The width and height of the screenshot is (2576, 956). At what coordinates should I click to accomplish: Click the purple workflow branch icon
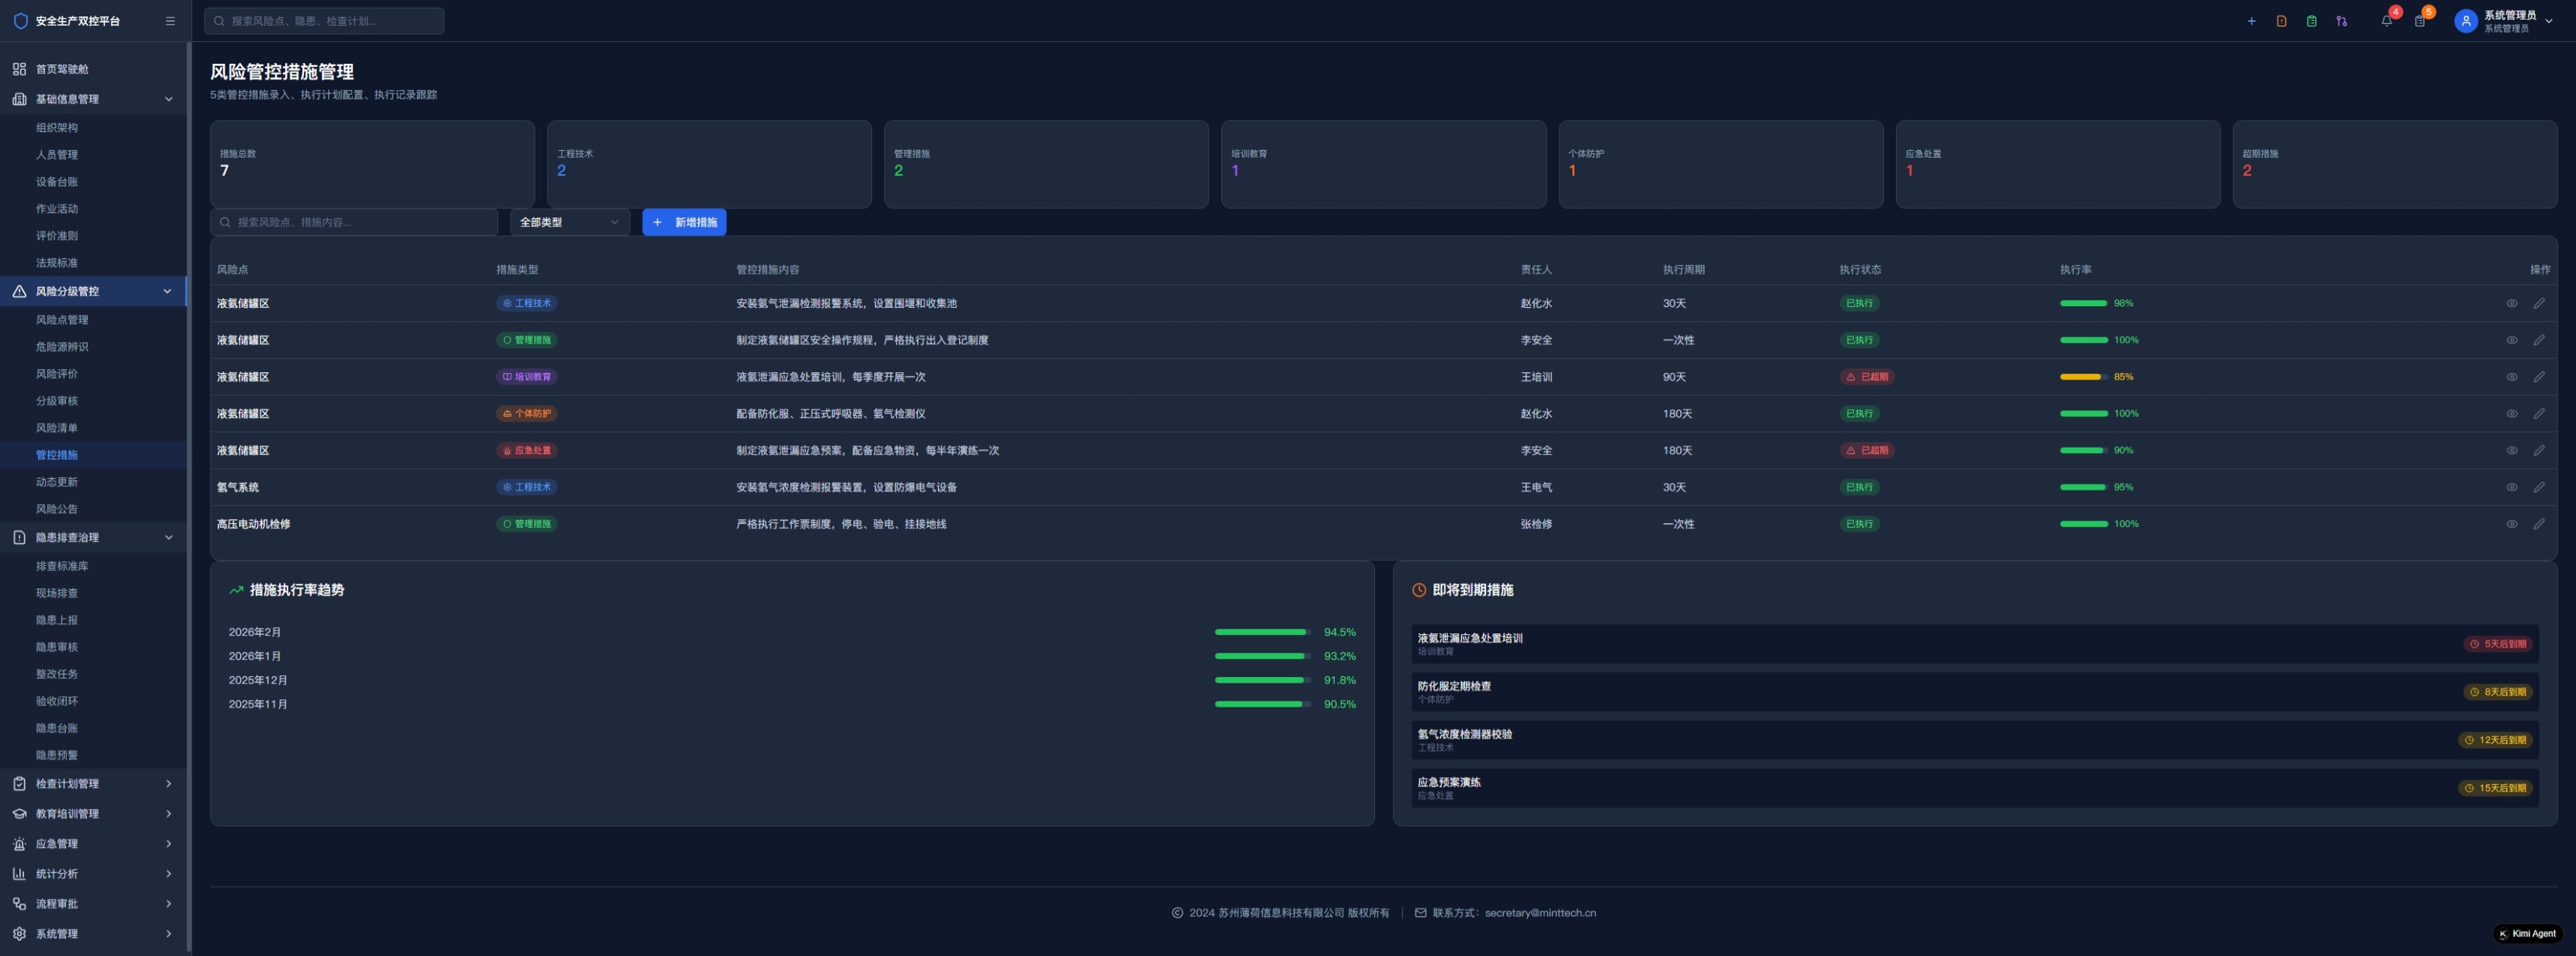point(2341,21)
